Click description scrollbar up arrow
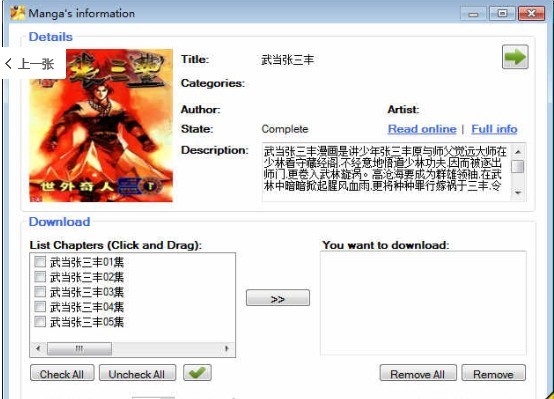 [518, 152]
